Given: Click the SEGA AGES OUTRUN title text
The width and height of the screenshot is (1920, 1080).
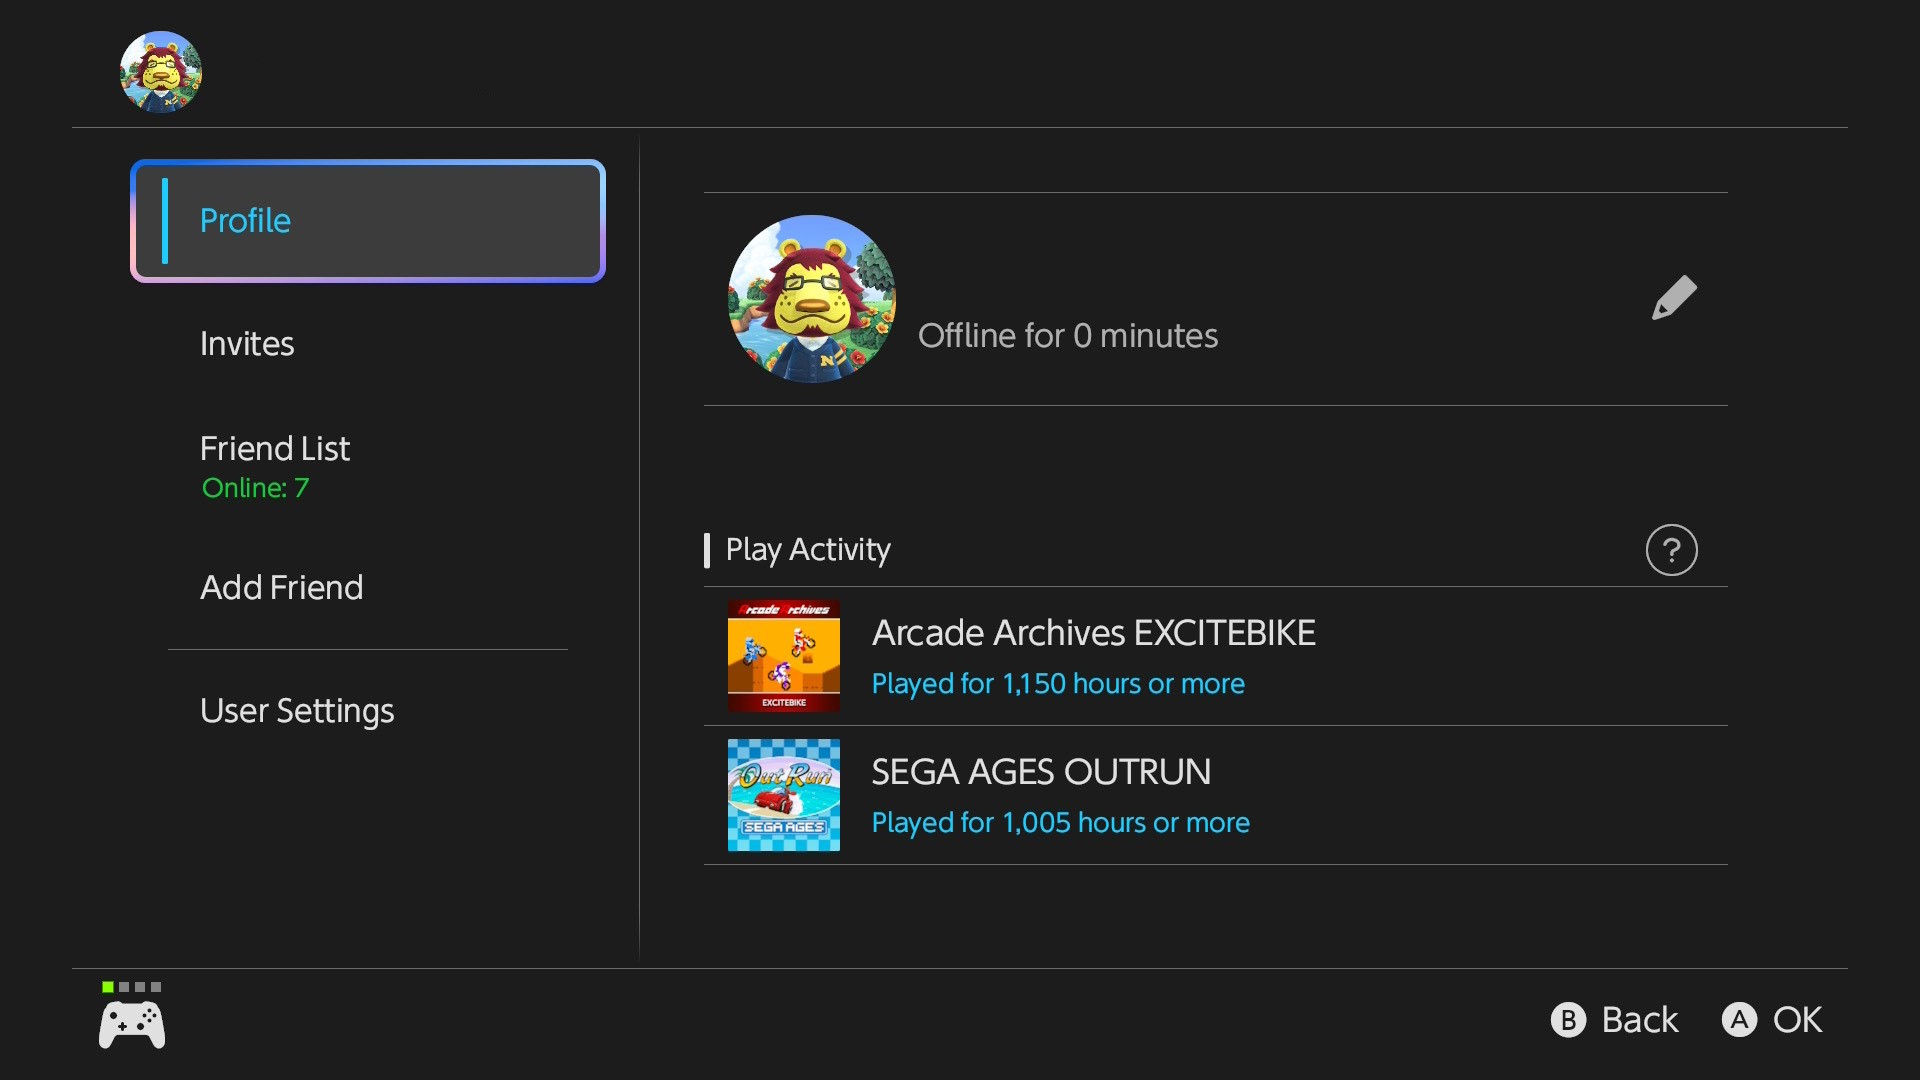Looking at the screenshot, I should coord(1041,772).
